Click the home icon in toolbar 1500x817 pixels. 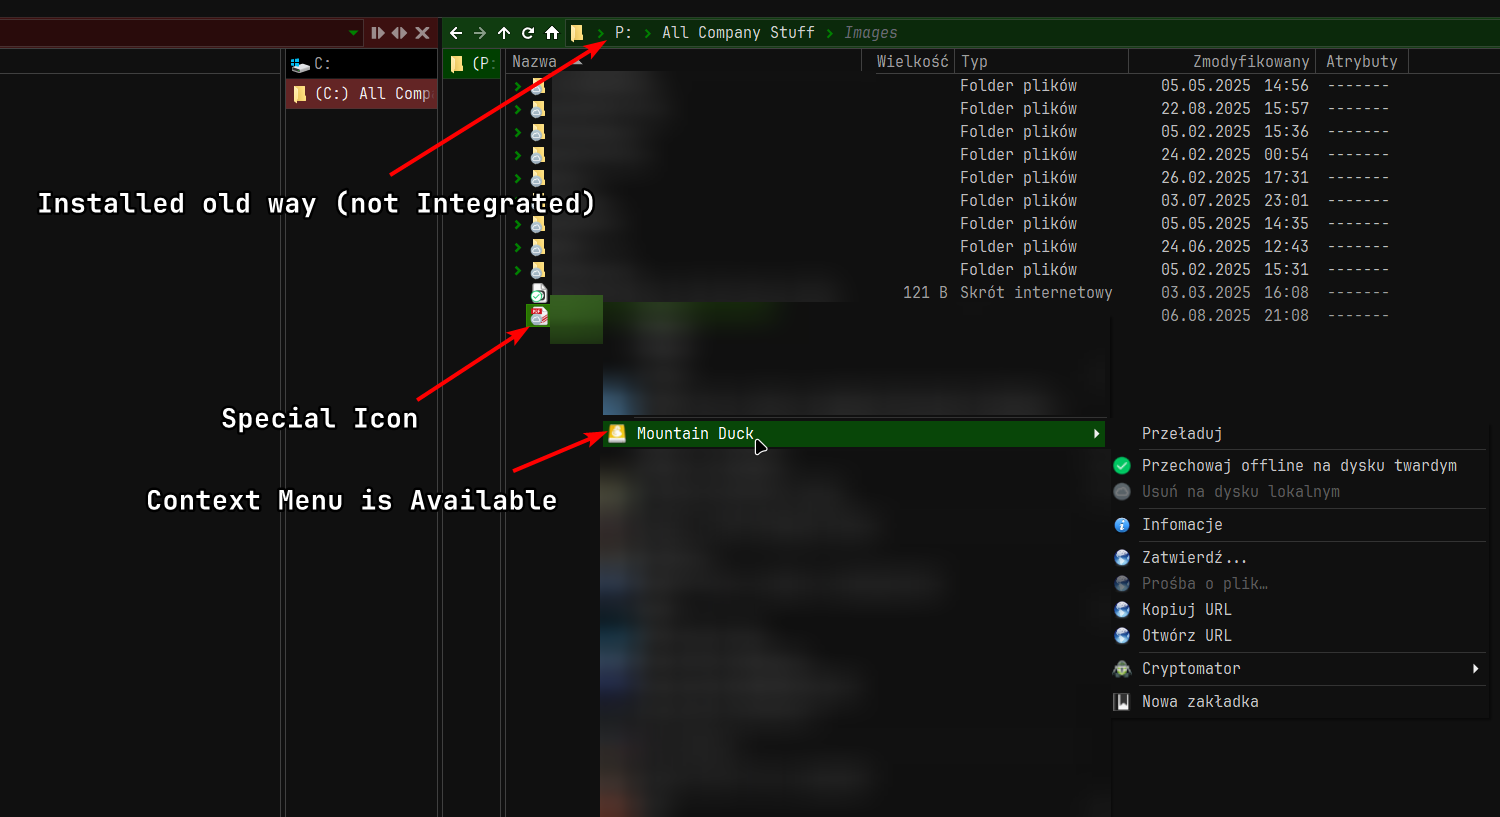click(x=552, y=33)
